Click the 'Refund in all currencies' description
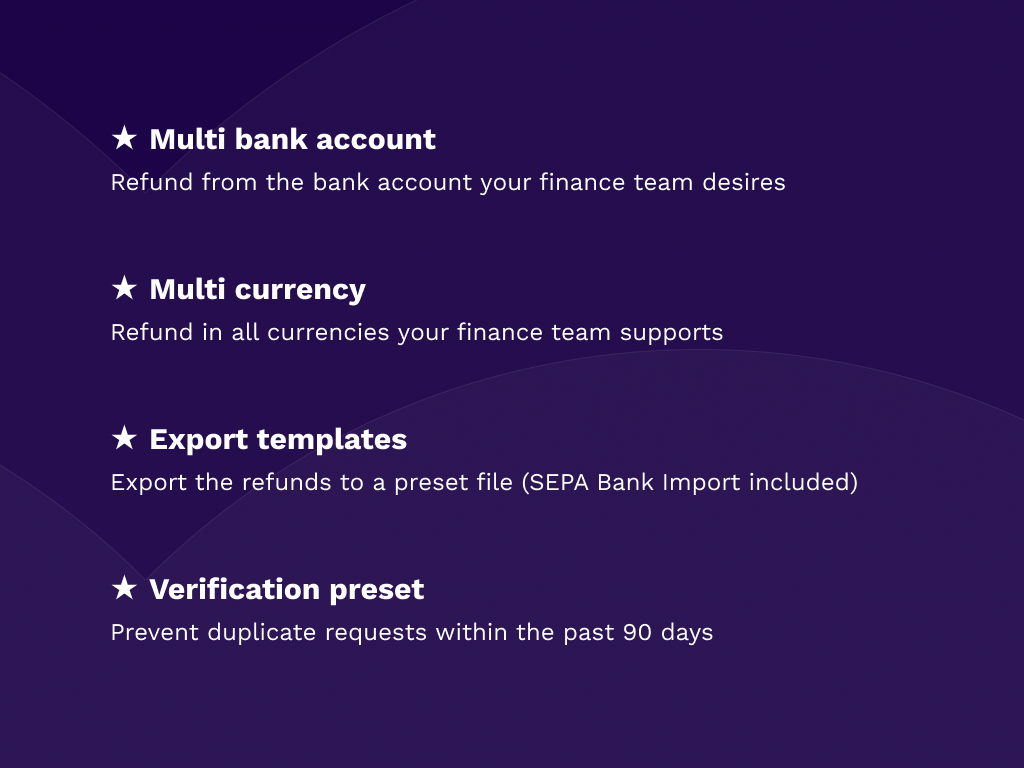Viewport: 1024px width, 768px height. pyautogui.click(x=416, y=333)
